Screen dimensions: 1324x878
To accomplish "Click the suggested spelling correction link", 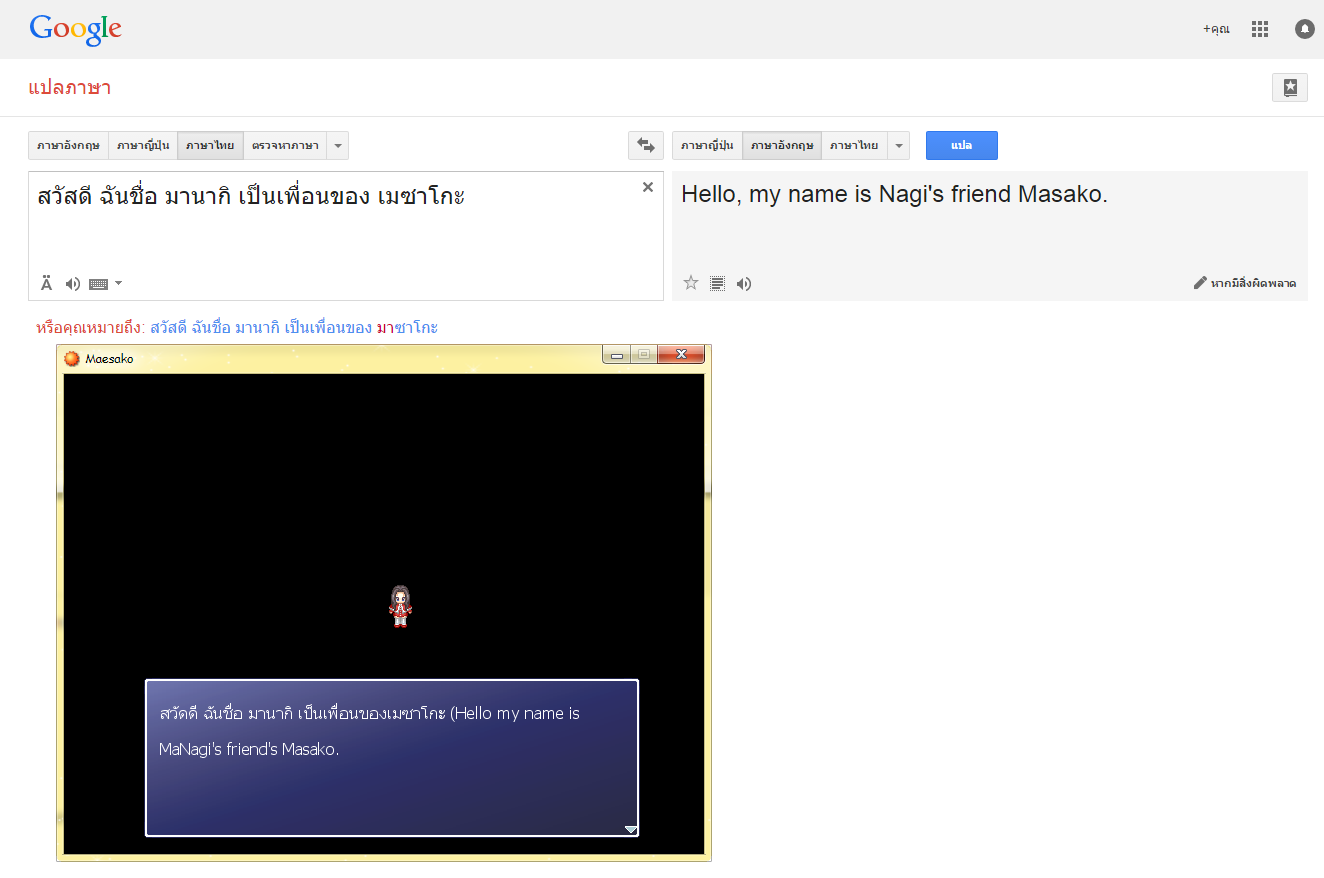I will pyautogui.click(x=294, y=327).
